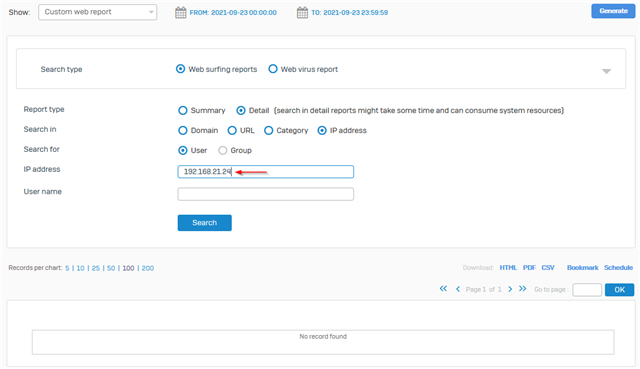
Task: Open the FROM date calendar icon
Action: [180, 13]
